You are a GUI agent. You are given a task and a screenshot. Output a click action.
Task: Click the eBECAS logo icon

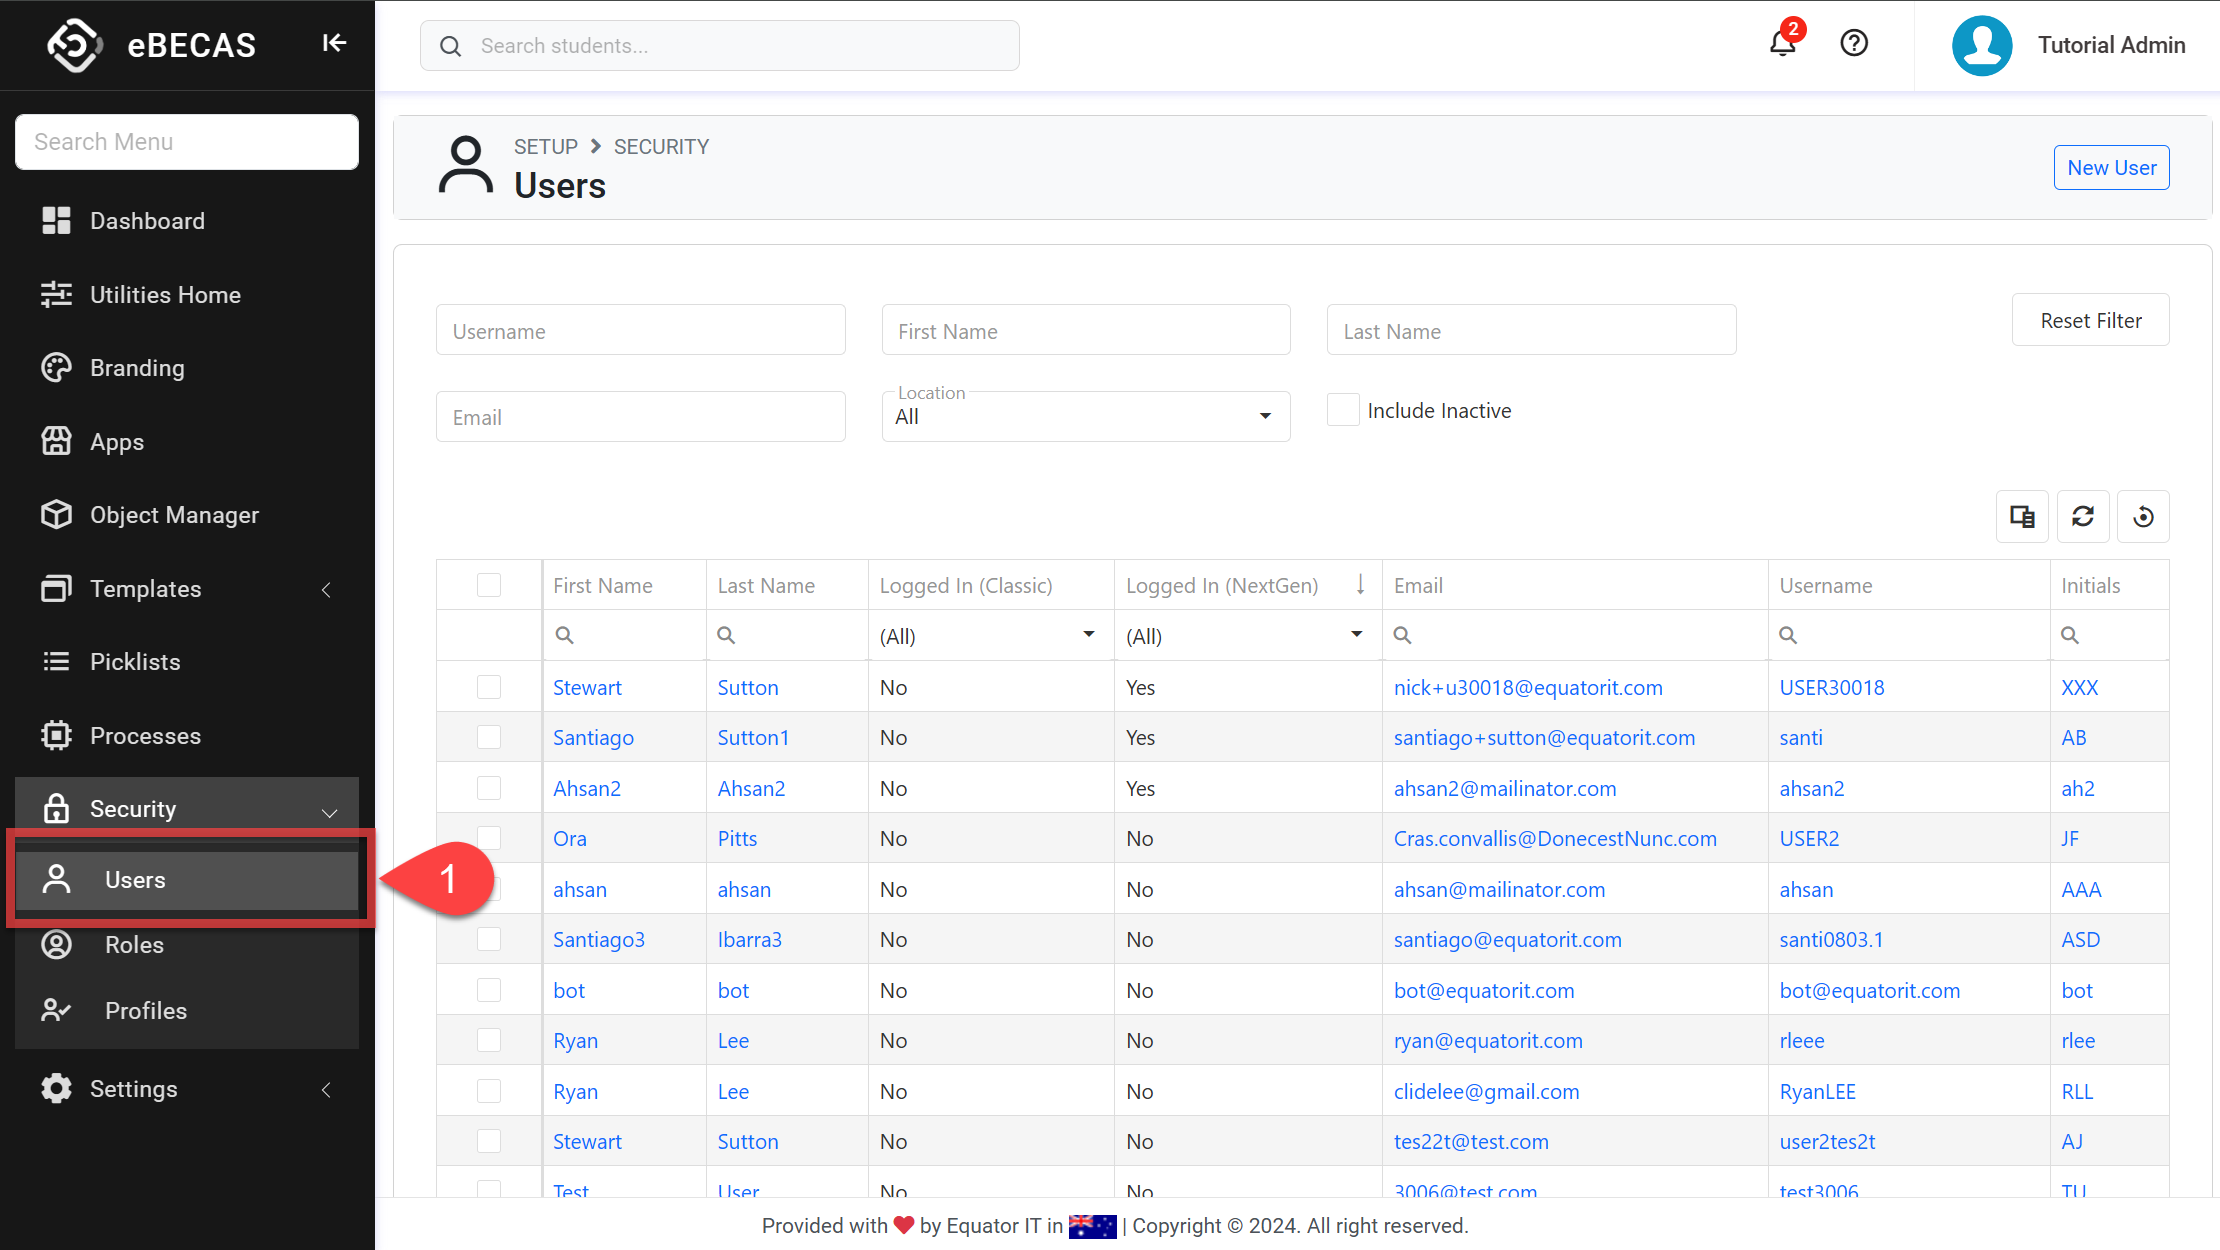point(75,45)
